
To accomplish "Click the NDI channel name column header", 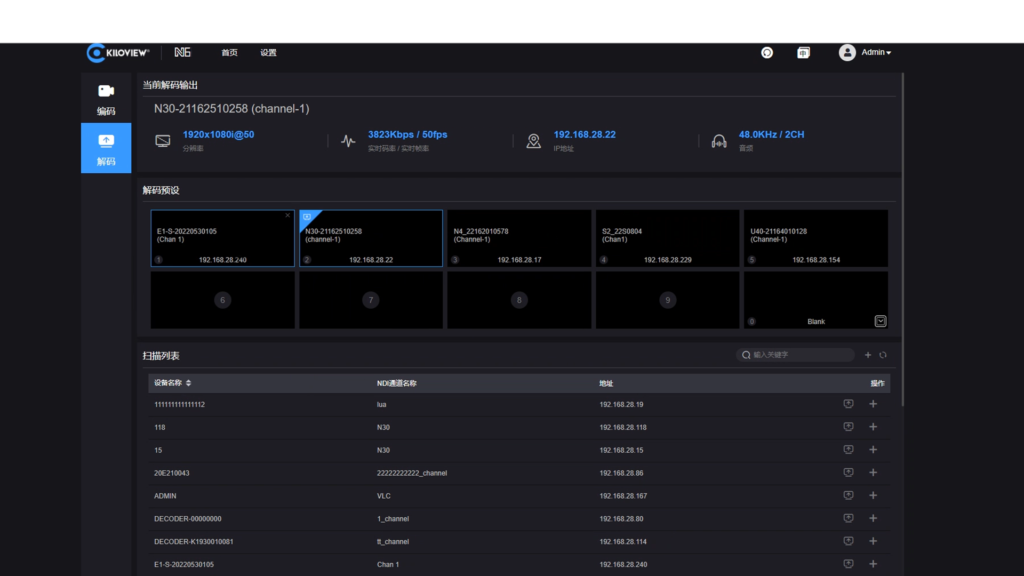I will pyautogui.click(x=396, y=383).
